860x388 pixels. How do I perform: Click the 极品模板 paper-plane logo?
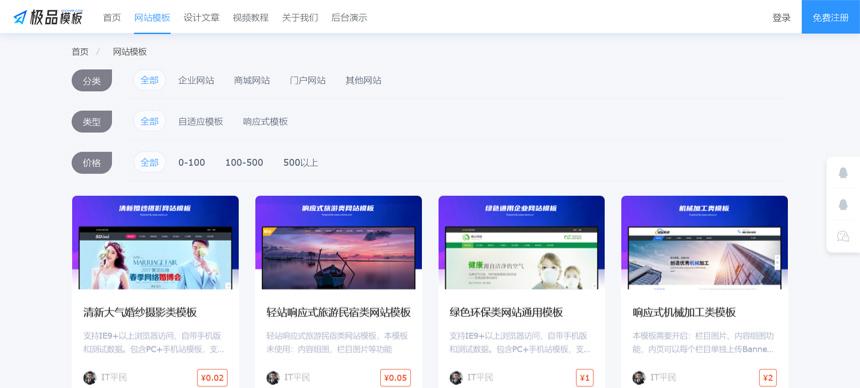(48, 17)
